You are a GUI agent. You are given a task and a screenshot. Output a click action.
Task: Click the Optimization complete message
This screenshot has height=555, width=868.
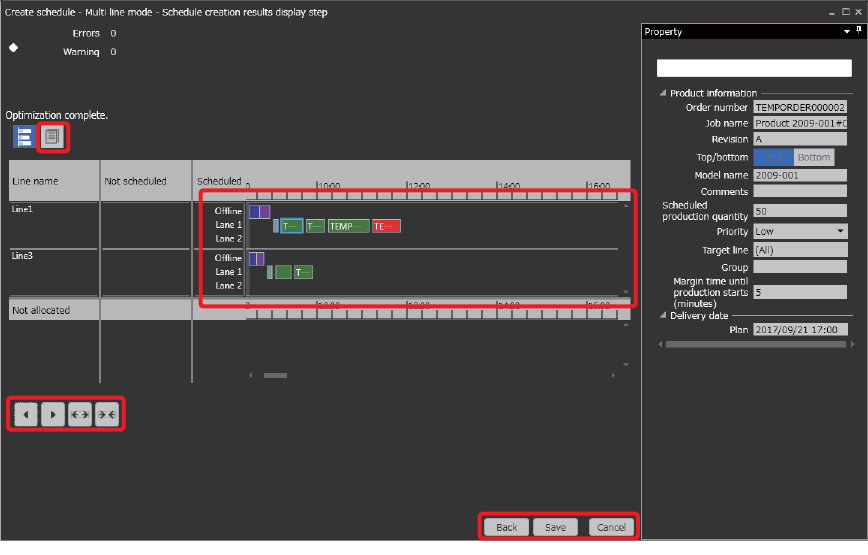pos(56,115)
